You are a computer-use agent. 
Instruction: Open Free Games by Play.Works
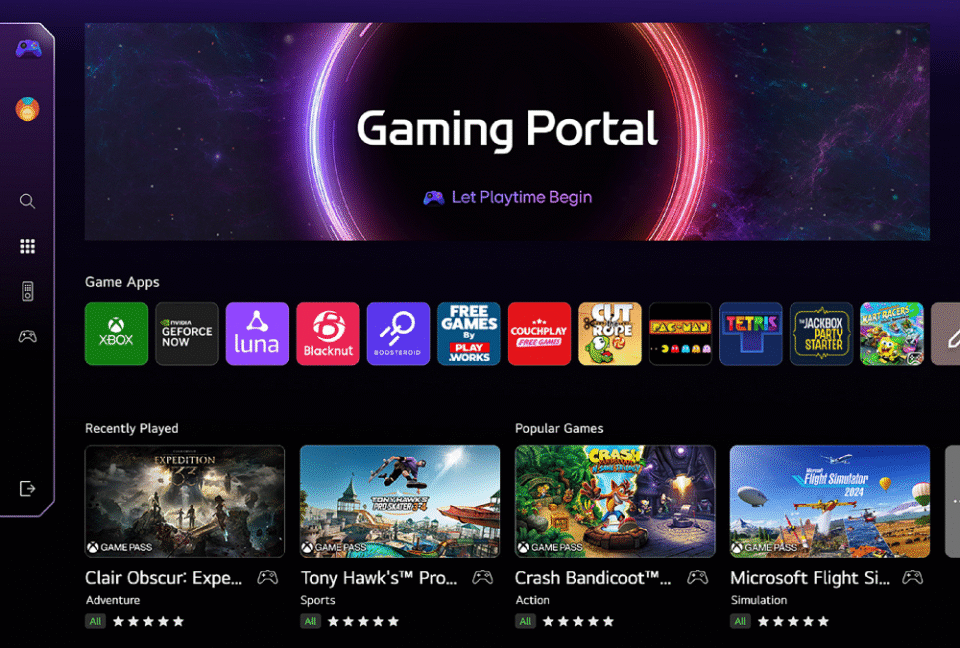469,333
